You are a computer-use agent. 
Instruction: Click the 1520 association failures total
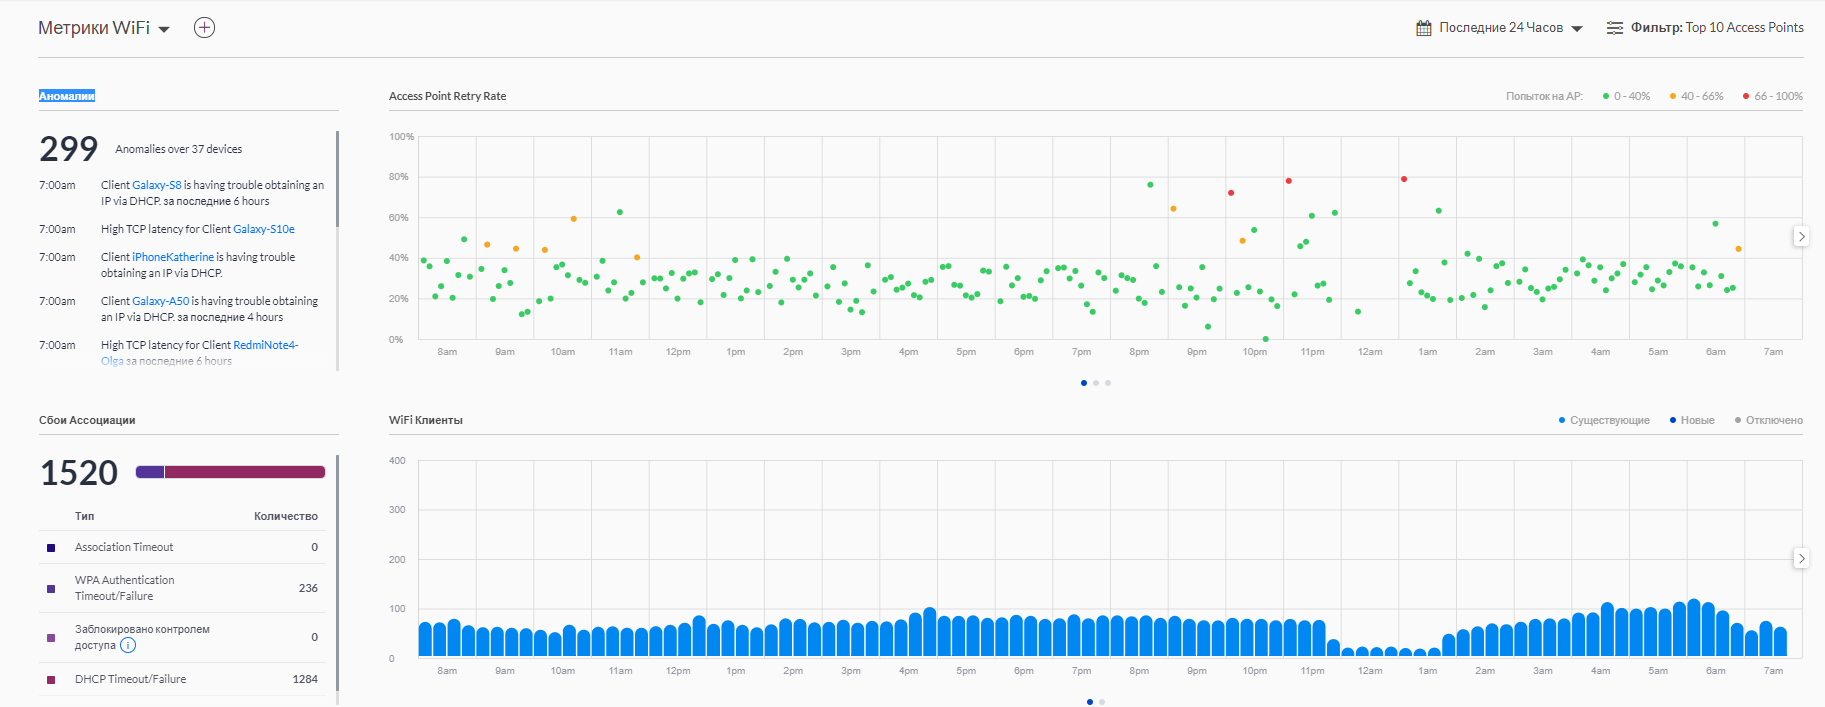coord(79,473)
